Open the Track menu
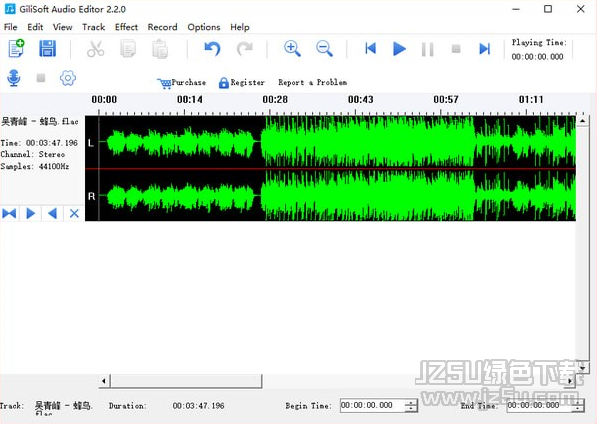 (94, 27)
